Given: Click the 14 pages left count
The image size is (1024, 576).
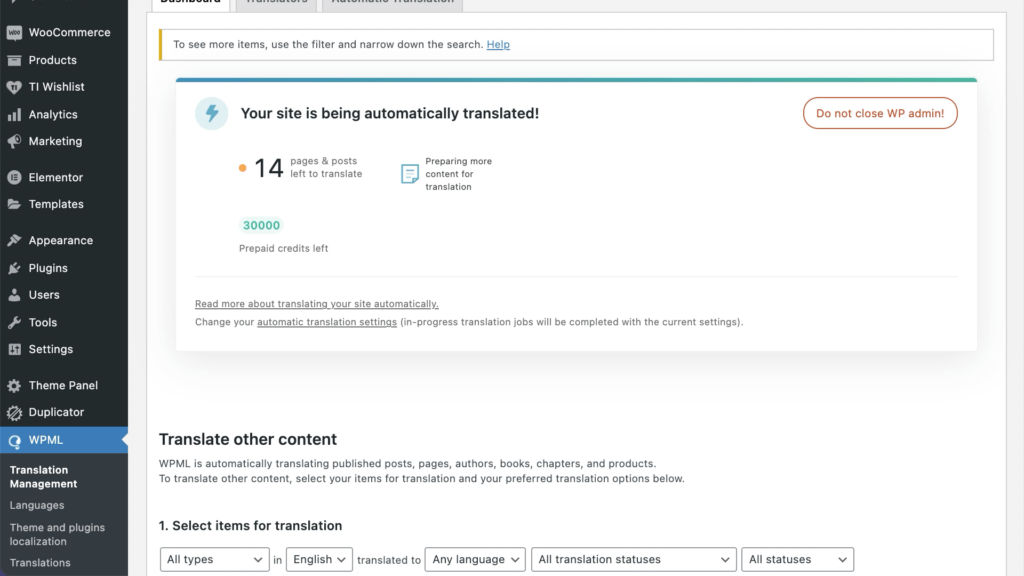Looking at the screenshot, I should coord(268,168).
